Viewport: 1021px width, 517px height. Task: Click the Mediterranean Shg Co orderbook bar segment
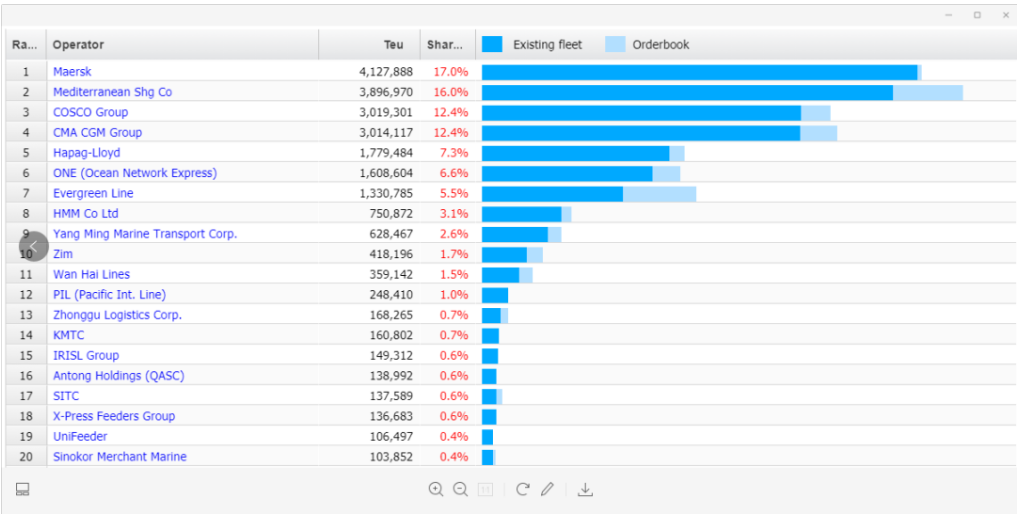click(x=928, y=92)
